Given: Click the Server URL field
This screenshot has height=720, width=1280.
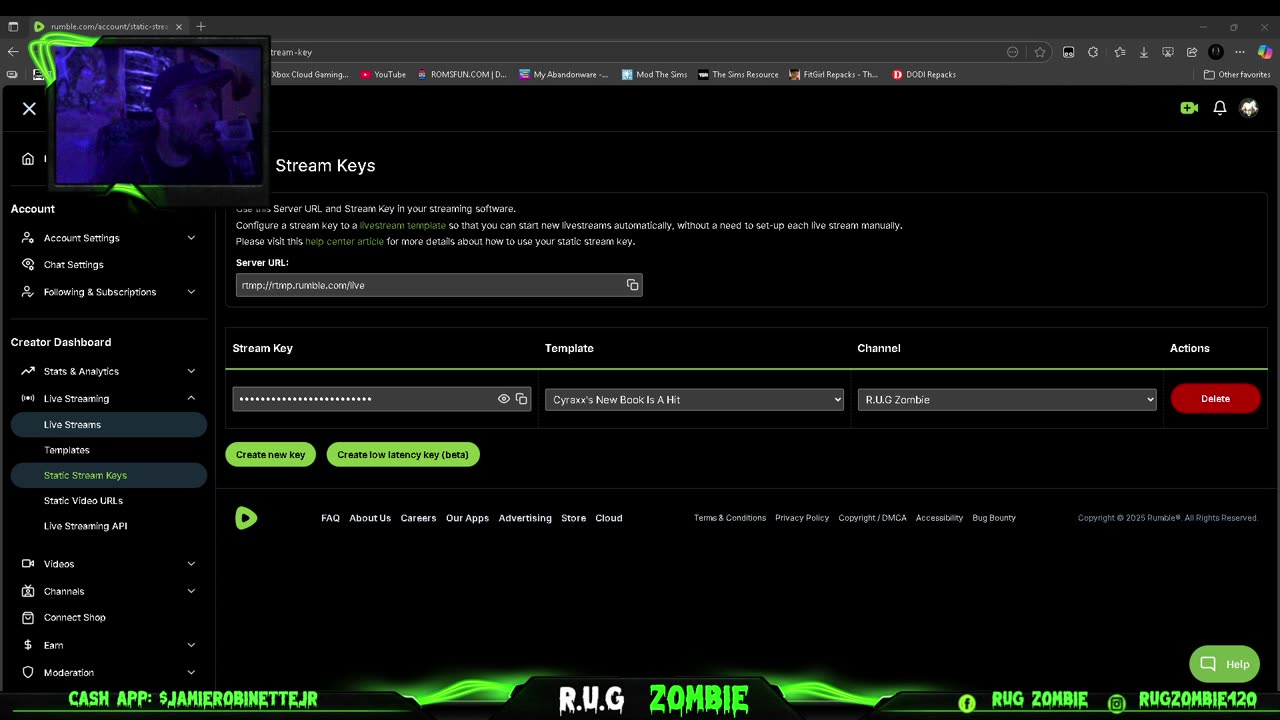Looking at the screenshot, I should pyautogui.click(x=439, y=285).
